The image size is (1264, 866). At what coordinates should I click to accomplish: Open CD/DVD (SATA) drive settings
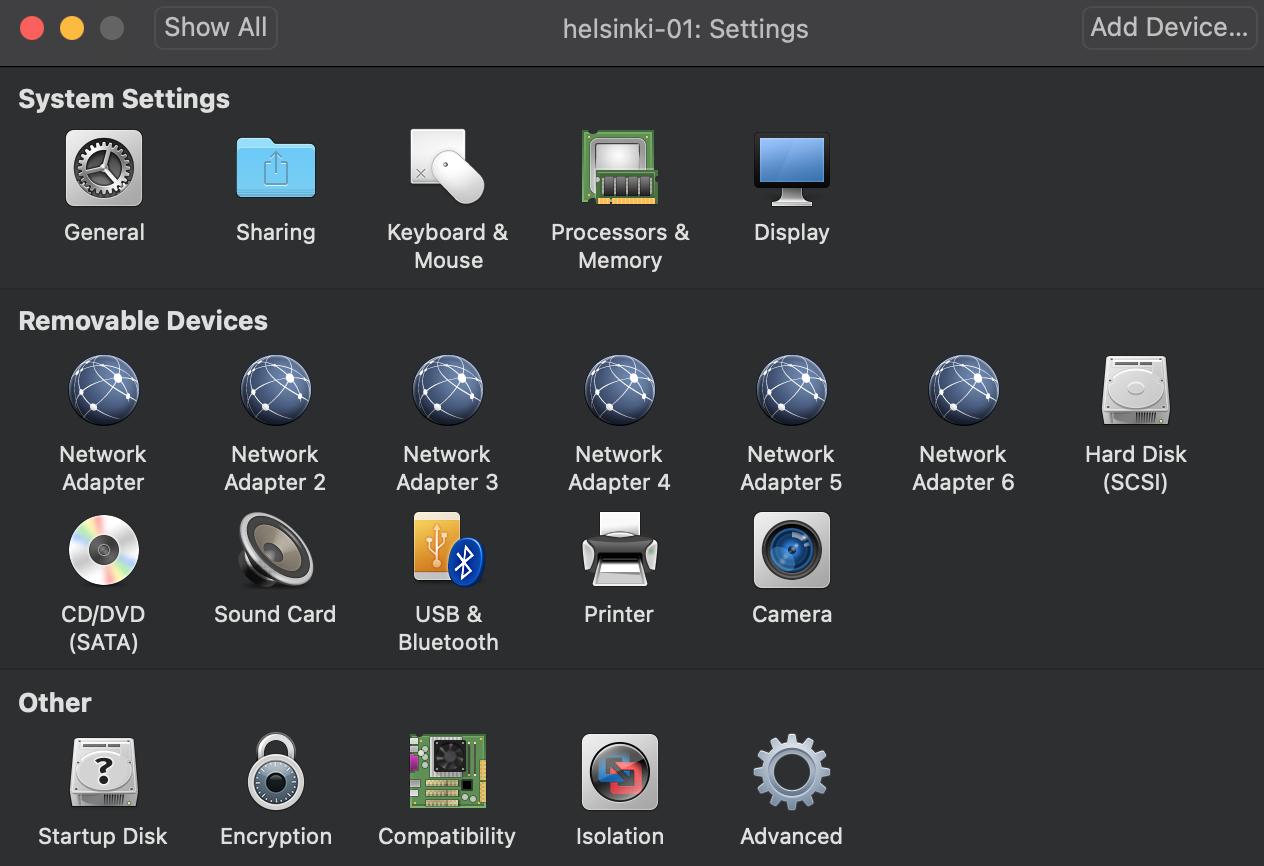(x=104, y=551)
